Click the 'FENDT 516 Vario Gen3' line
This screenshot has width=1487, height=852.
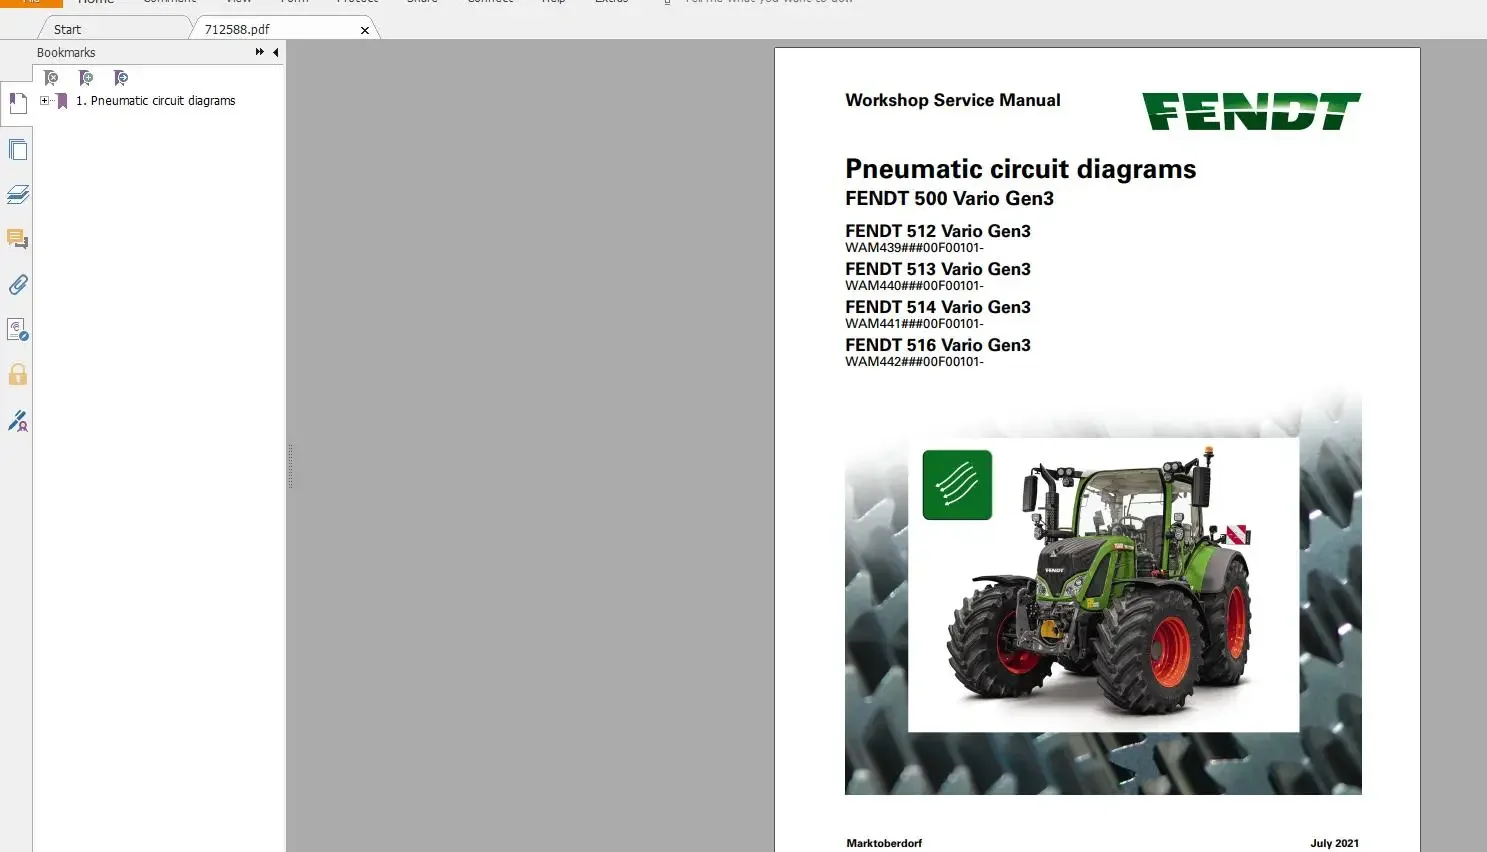point(938,345)
